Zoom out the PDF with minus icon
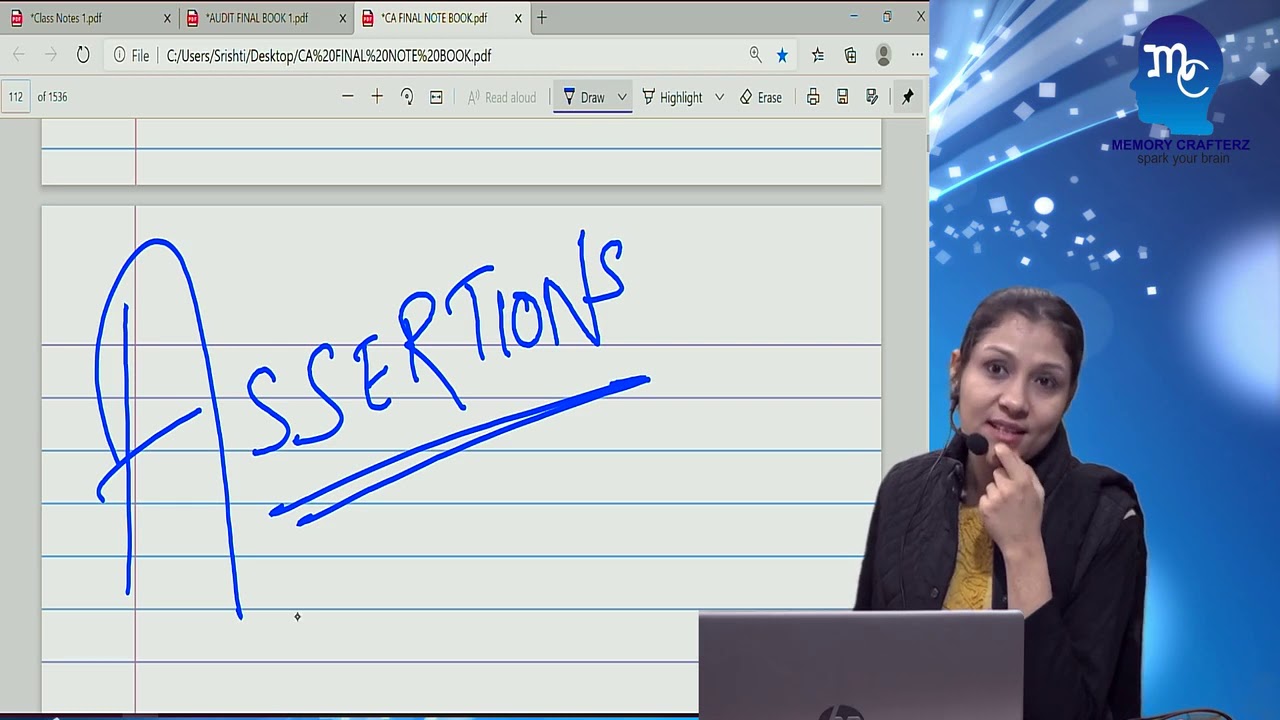The width and height of the screenshot is (1280, 720). (347, 97)
